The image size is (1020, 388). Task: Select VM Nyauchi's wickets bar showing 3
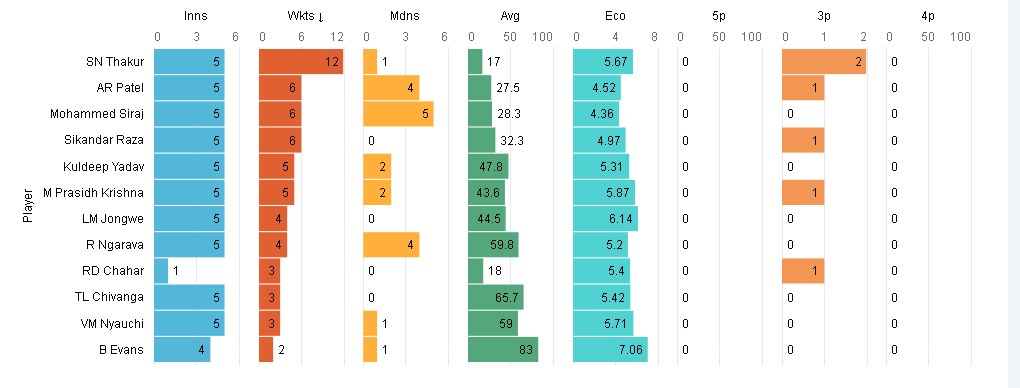pos(269,324)
